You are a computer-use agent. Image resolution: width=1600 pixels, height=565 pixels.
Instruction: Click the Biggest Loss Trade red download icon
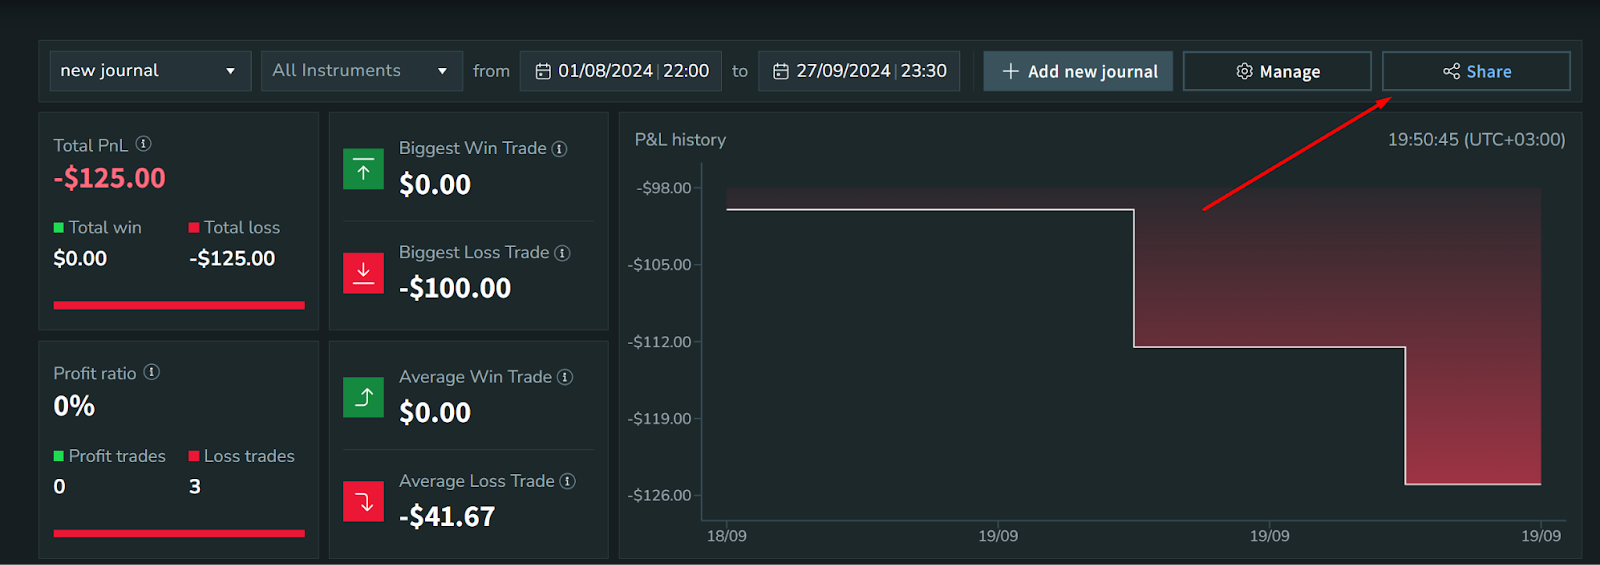pyautogui.click(x=363, y=273)
